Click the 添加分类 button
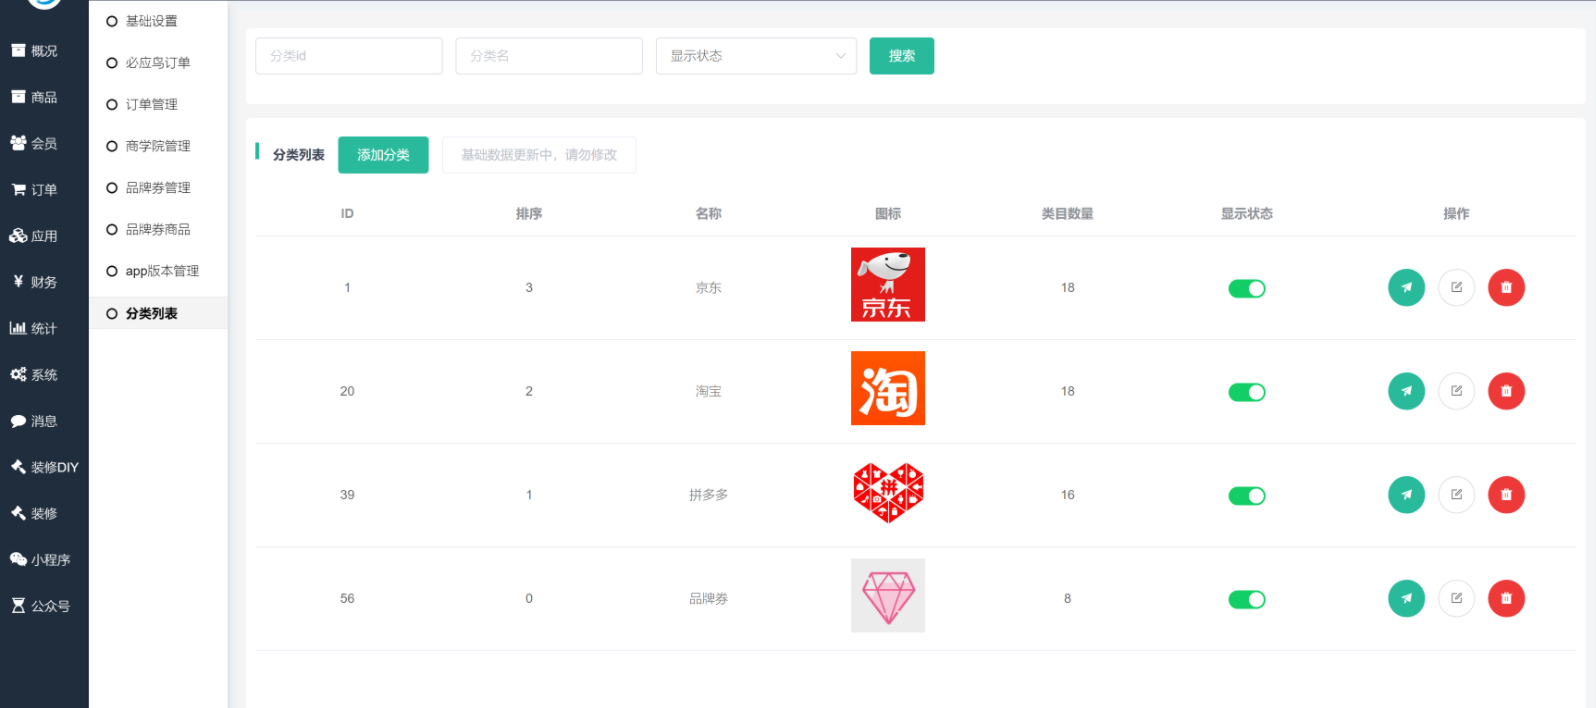 point(383,155)
